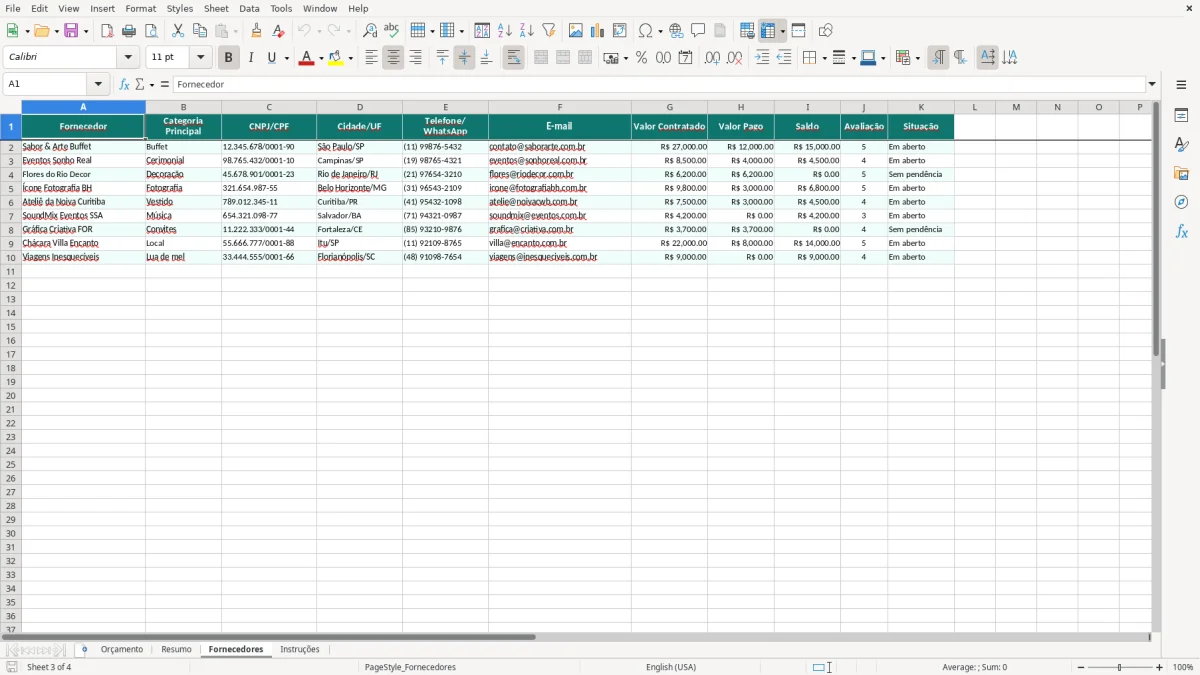The height and width of the screenshot is (675, 1200).
Task: Expand the Name Box dropdown
Action: click(98, 85)
